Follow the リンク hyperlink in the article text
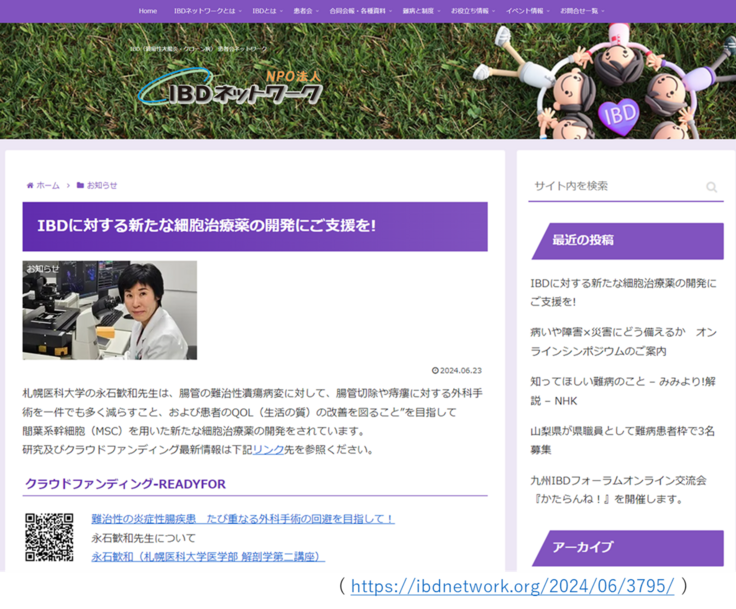 (x=268, y=450)
